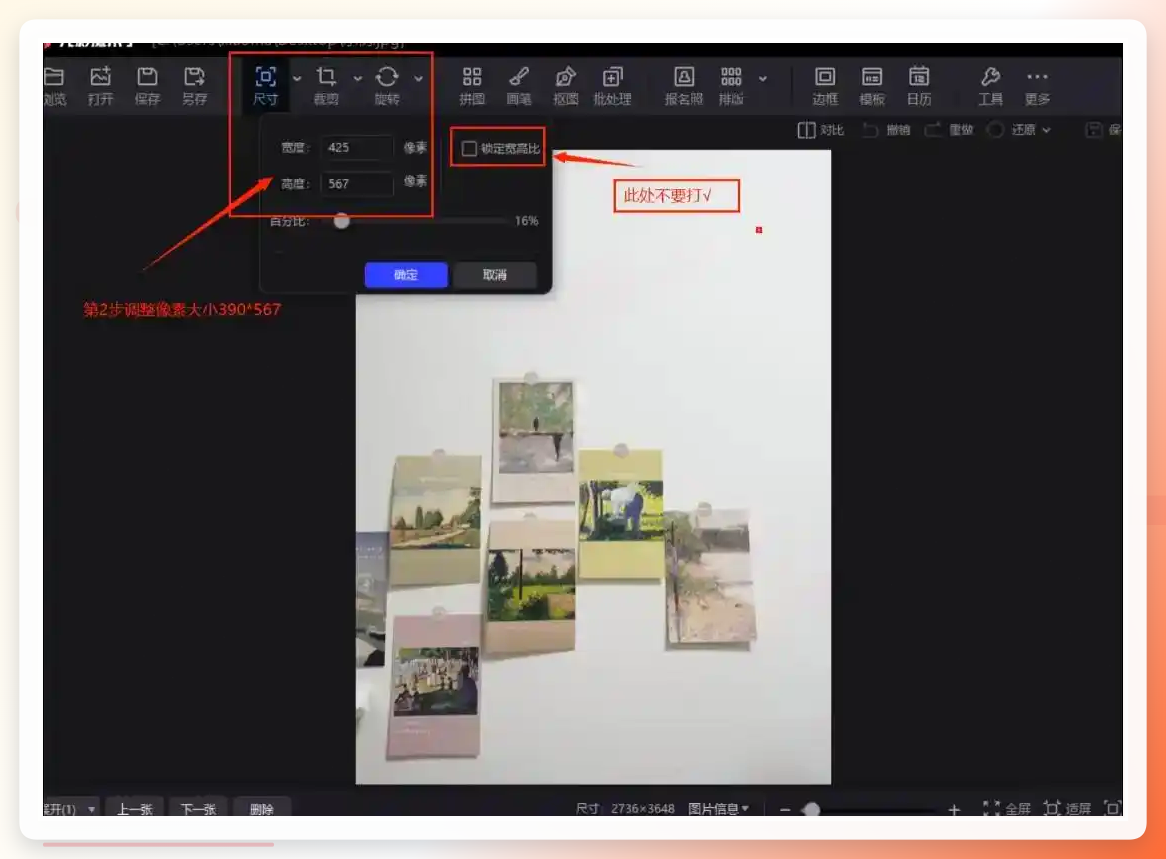The height and width of the screenshot is (859, 1166).
Task: Expand the dropdown arrow beside 裁剪
Action: point(358,78)
